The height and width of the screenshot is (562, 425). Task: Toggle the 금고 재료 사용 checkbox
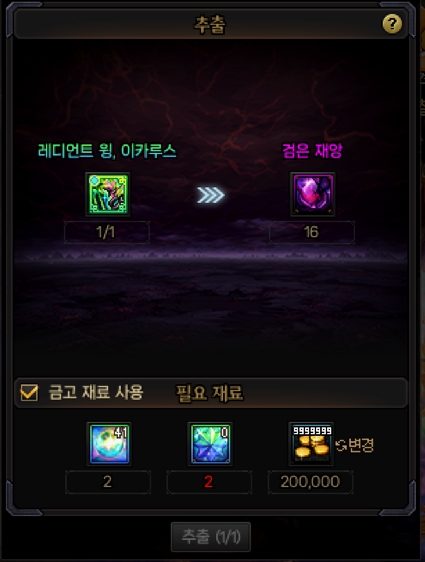pyautogui.click(x=29, y=392)
